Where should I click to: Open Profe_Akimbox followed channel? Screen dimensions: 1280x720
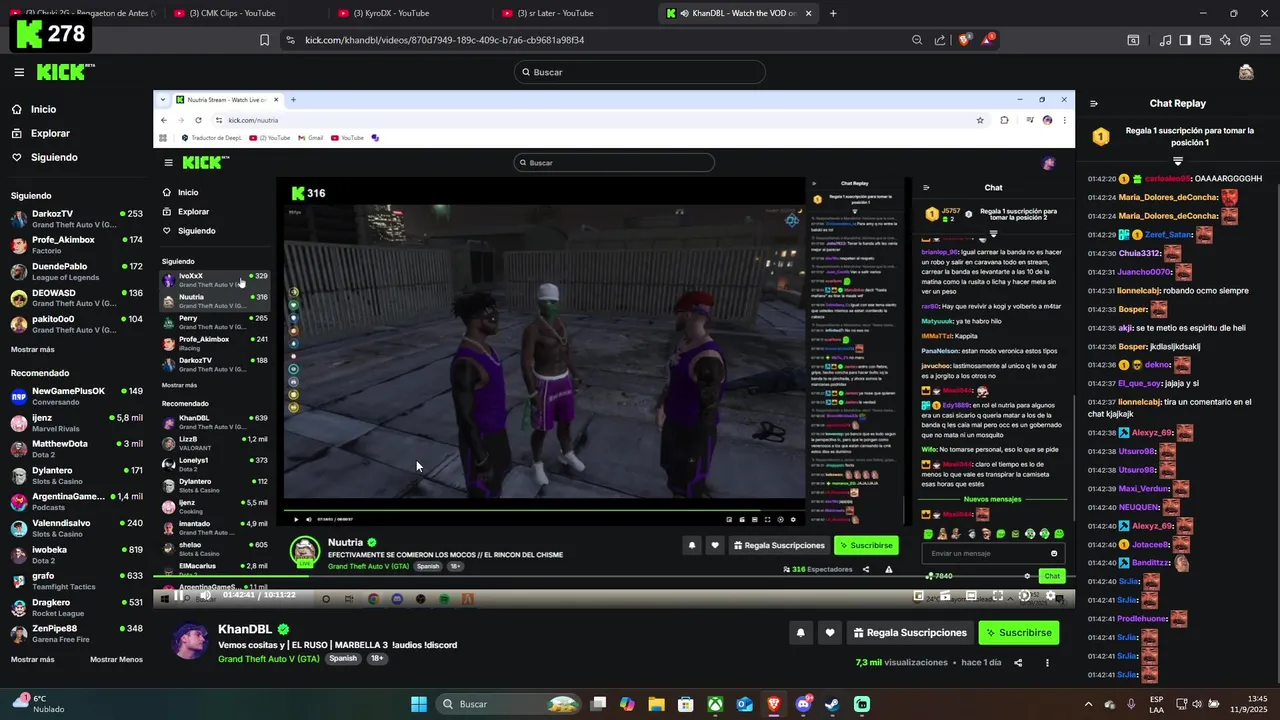(x=77, y=245)
